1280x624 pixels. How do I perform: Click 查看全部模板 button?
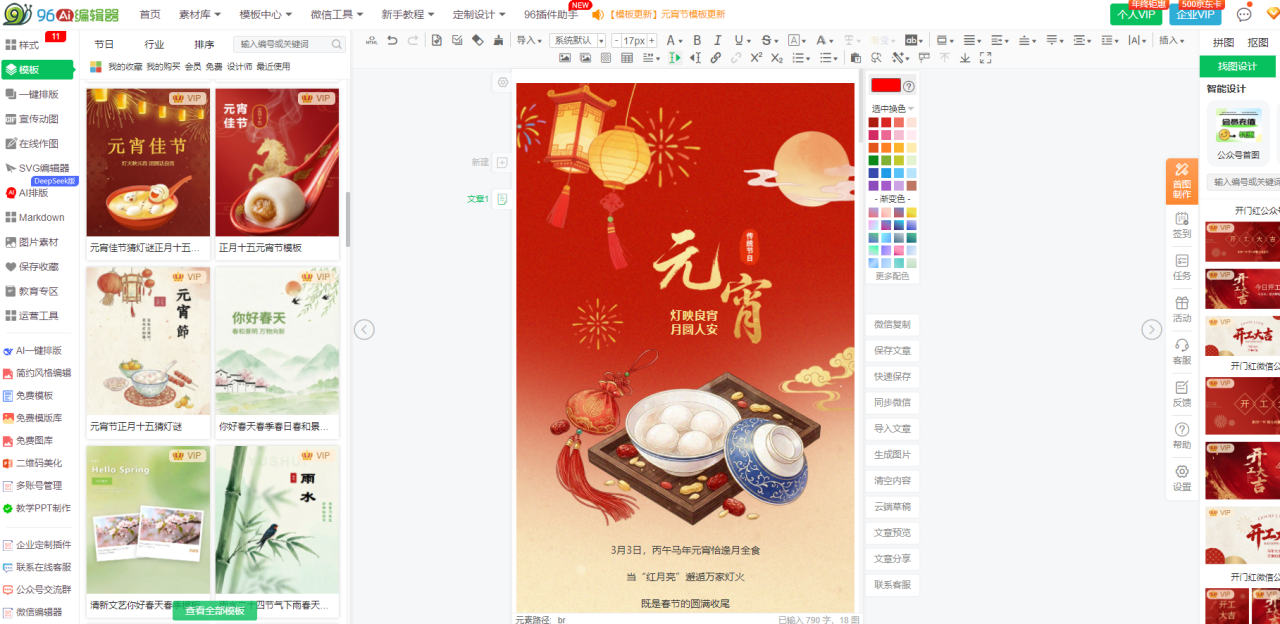(214, 611)
